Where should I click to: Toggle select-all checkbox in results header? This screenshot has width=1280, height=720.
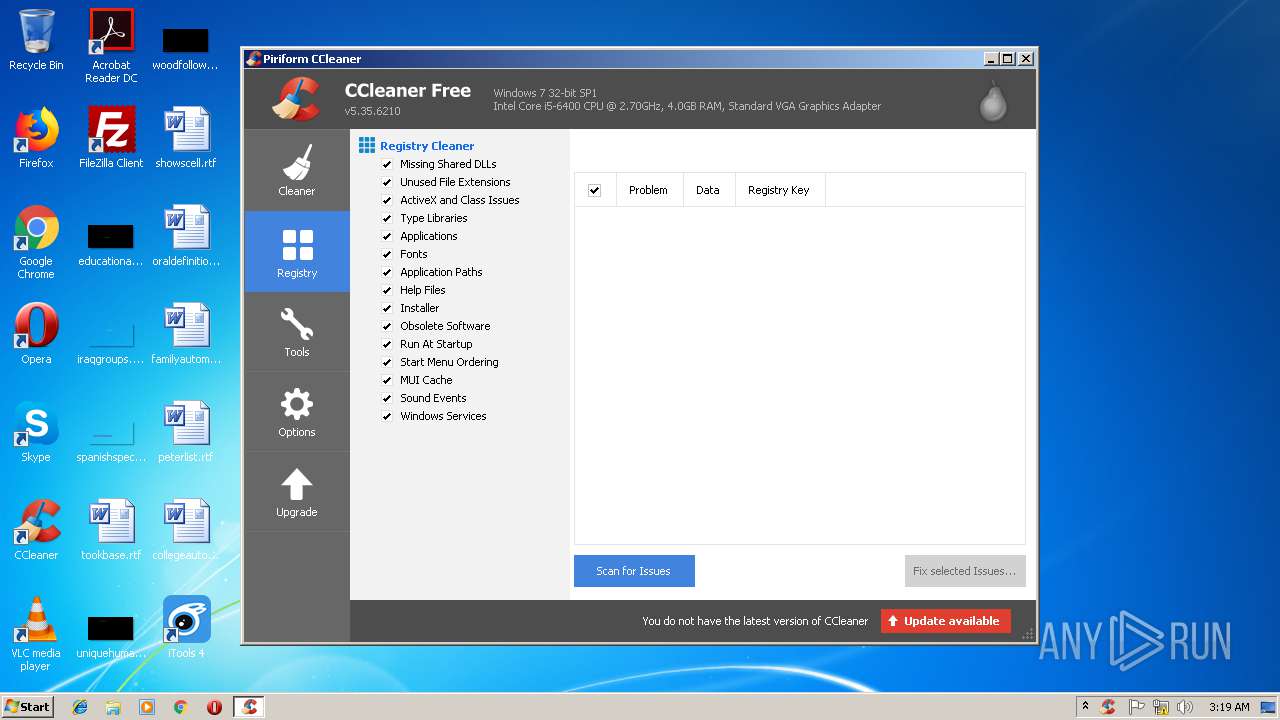(x=594, y=190)
